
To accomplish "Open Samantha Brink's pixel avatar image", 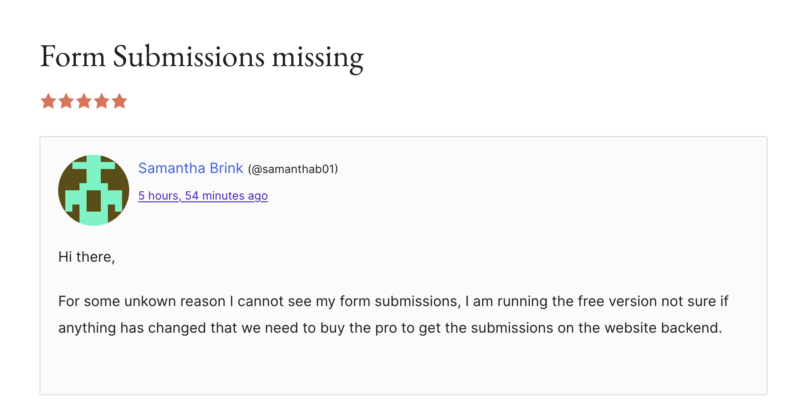I will click(93, 190).
